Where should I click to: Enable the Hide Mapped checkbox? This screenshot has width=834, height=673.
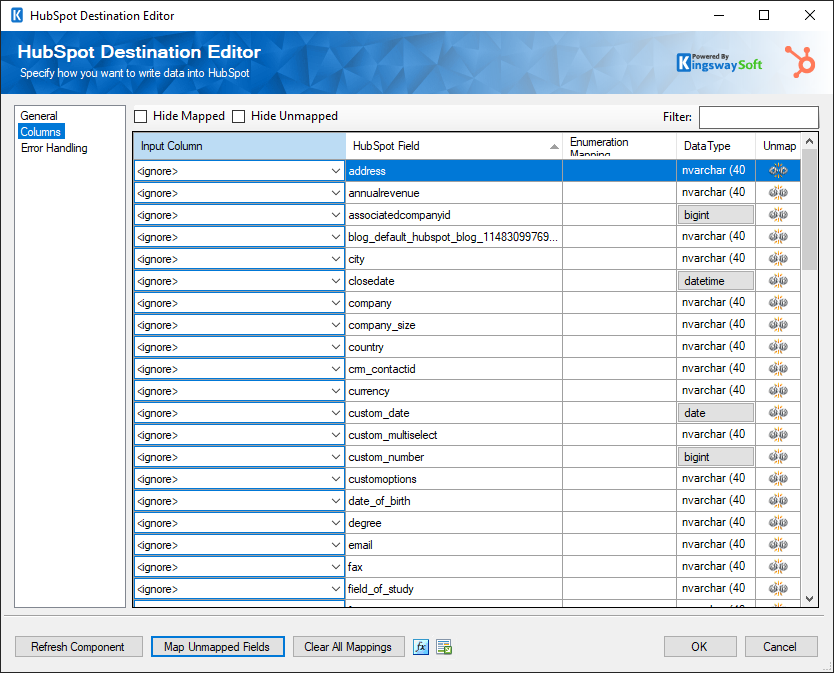point(140,117)
